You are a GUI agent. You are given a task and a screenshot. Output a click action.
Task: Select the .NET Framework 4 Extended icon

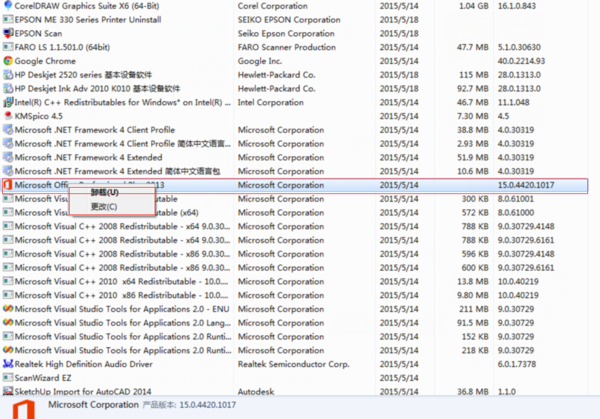(8, 157)
